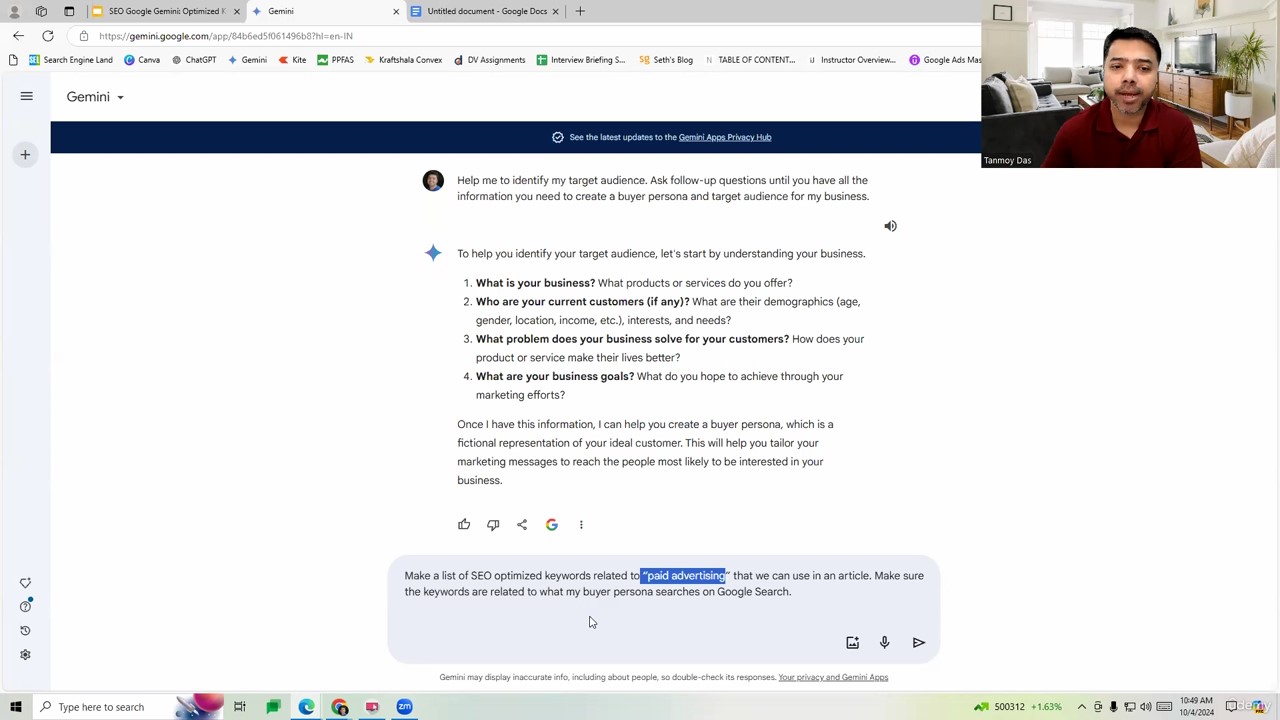Give the response a thumbs up
Screen dimensions: 1280x720
[464, 525]
